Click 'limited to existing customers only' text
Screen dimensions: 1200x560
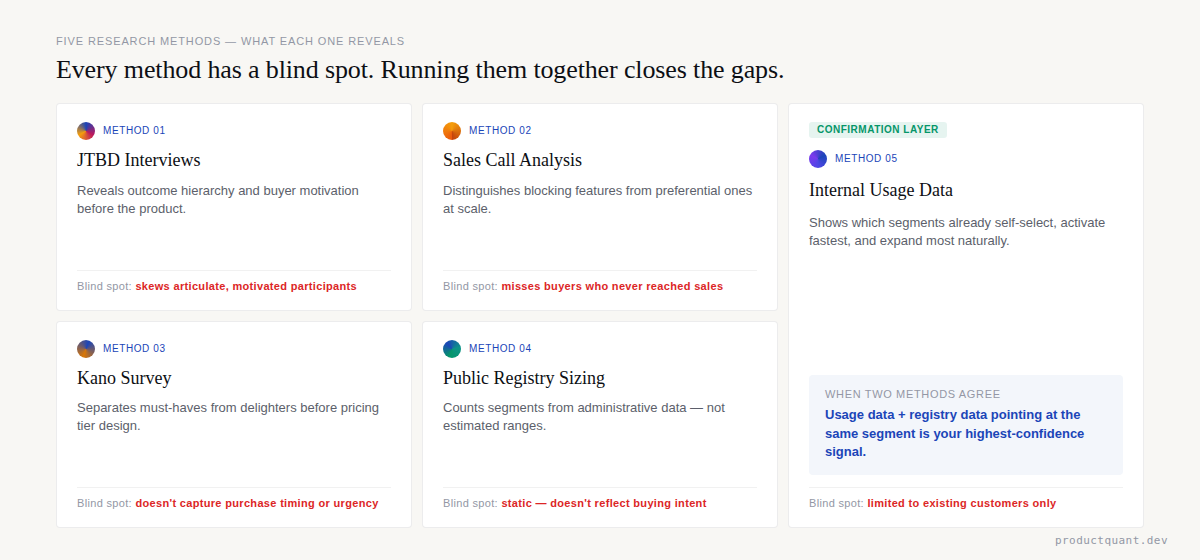(x=962, y=504)
